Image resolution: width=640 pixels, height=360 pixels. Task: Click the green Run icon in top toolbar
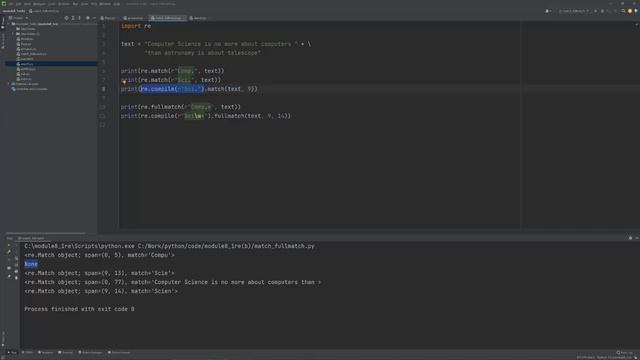pyautogui.click(x=596, y=11)
